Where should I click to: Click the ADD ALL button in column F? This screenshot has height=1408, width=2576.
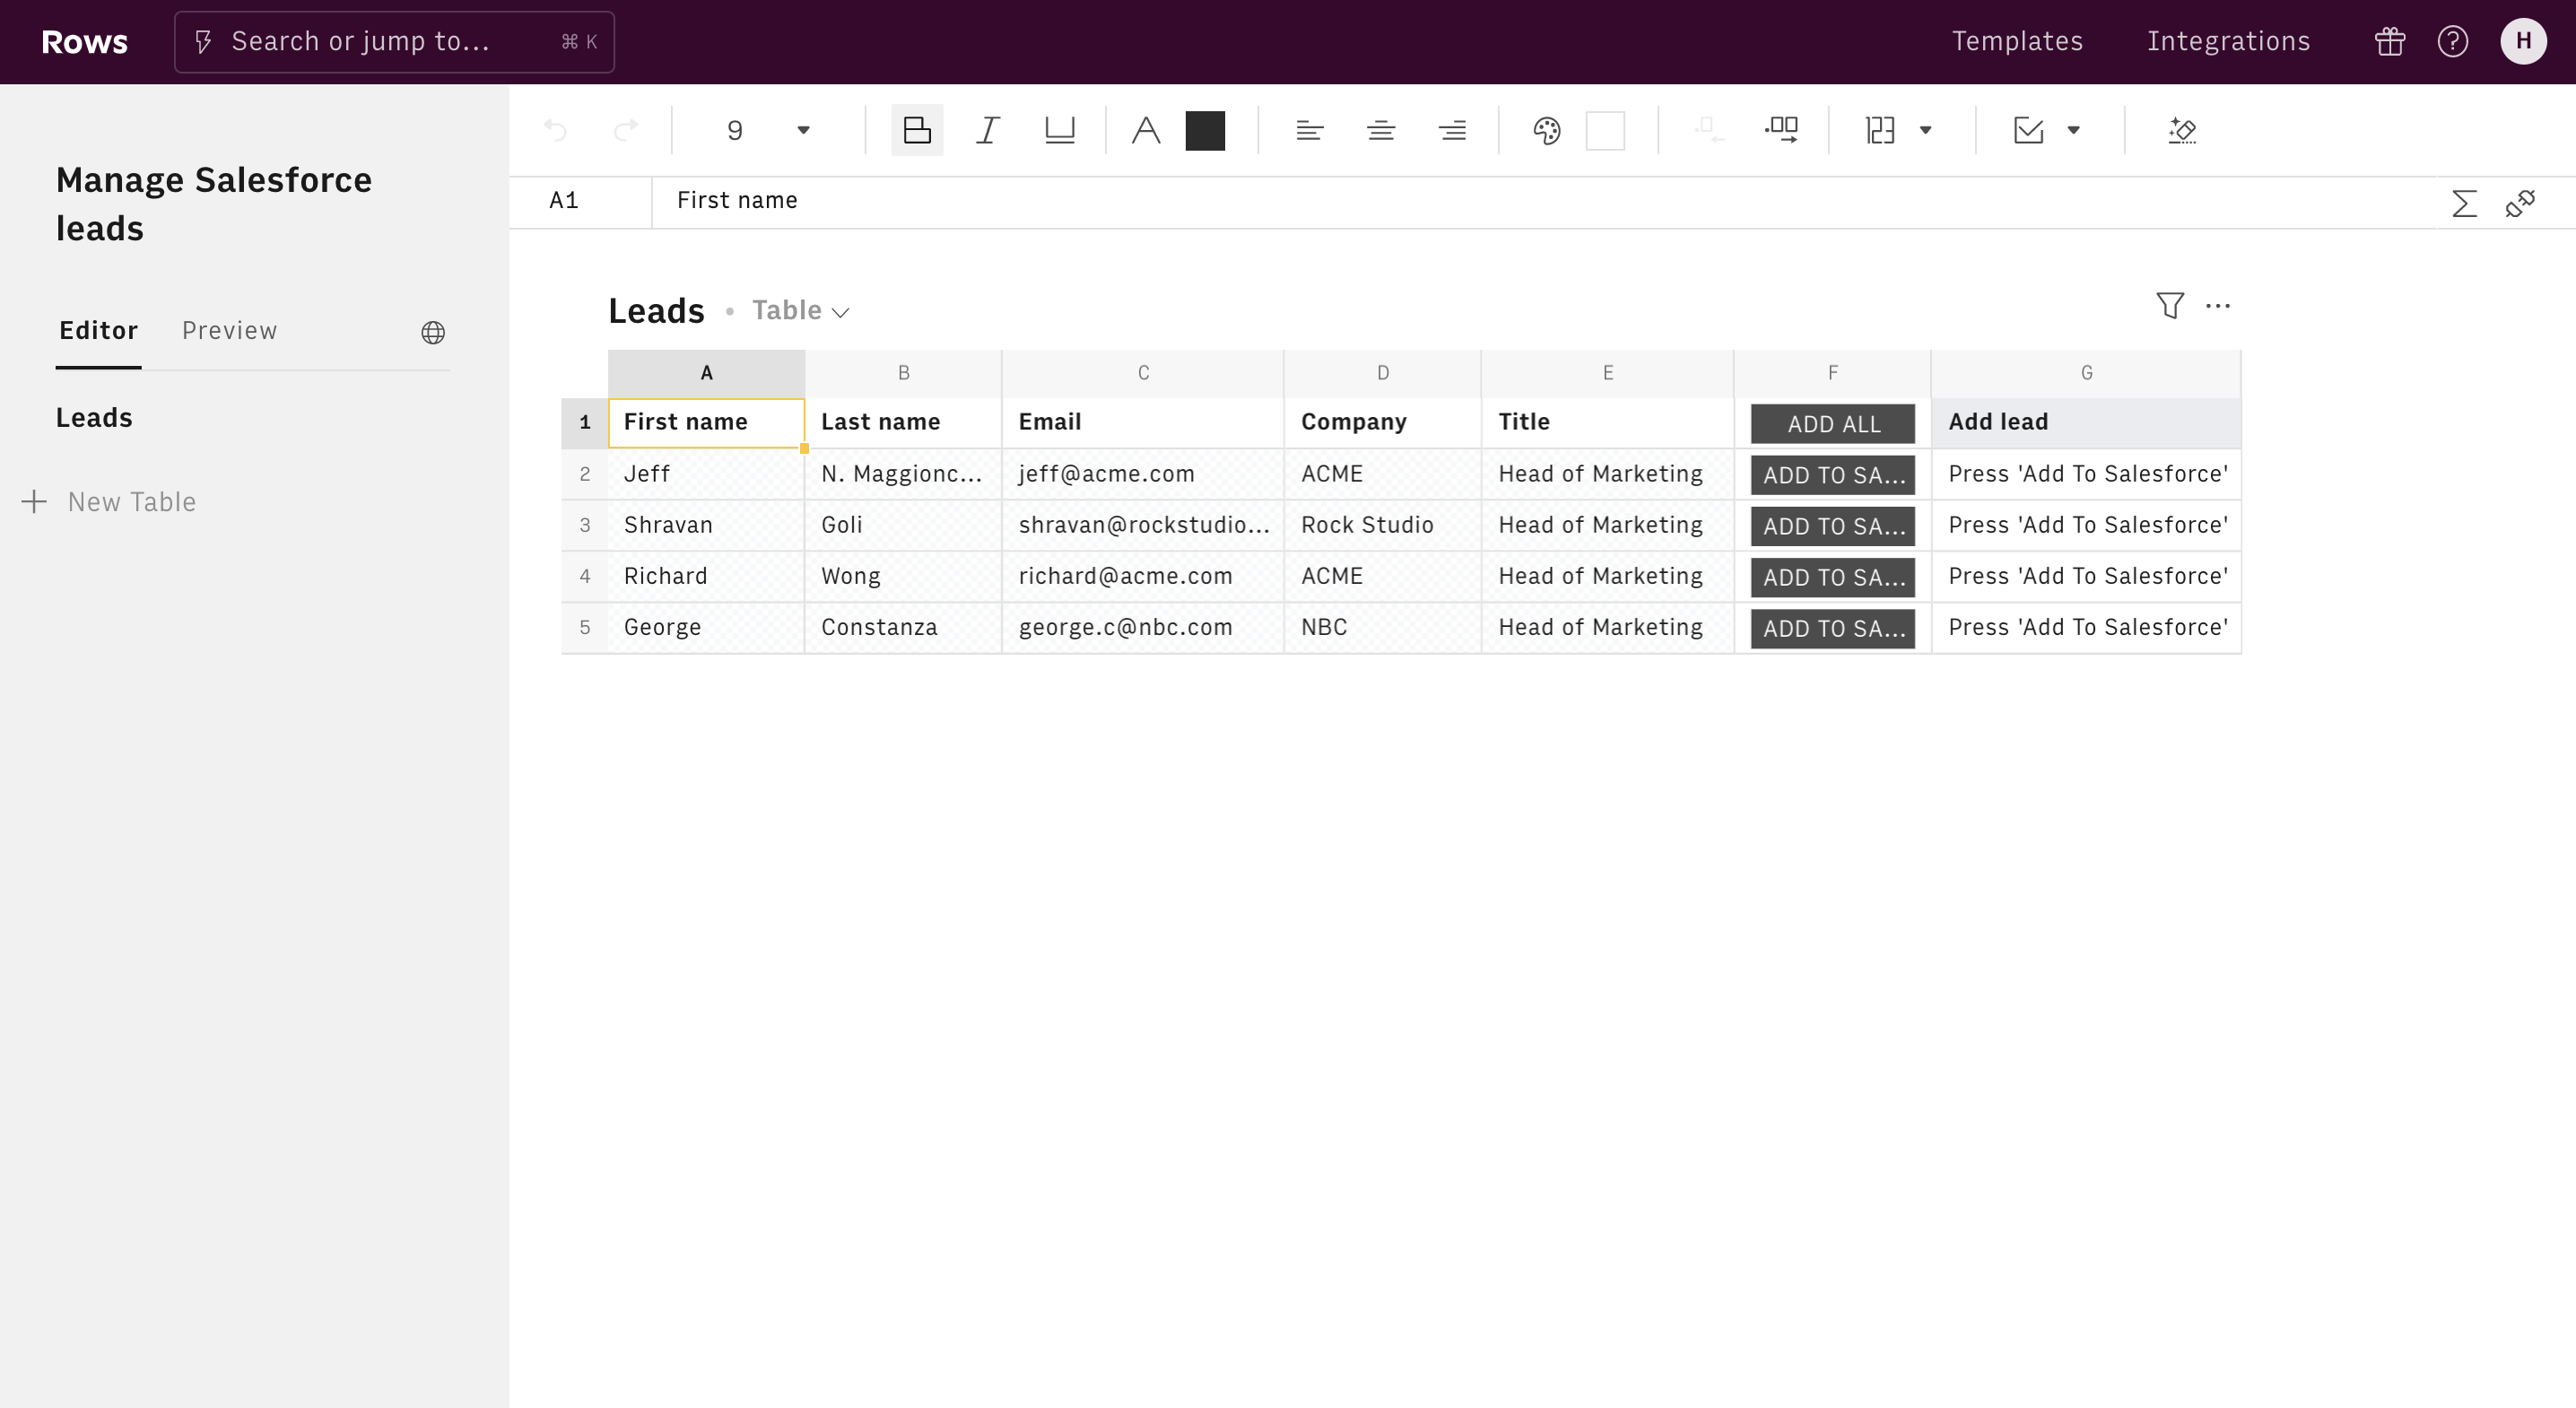click(x=1832, y=420)
